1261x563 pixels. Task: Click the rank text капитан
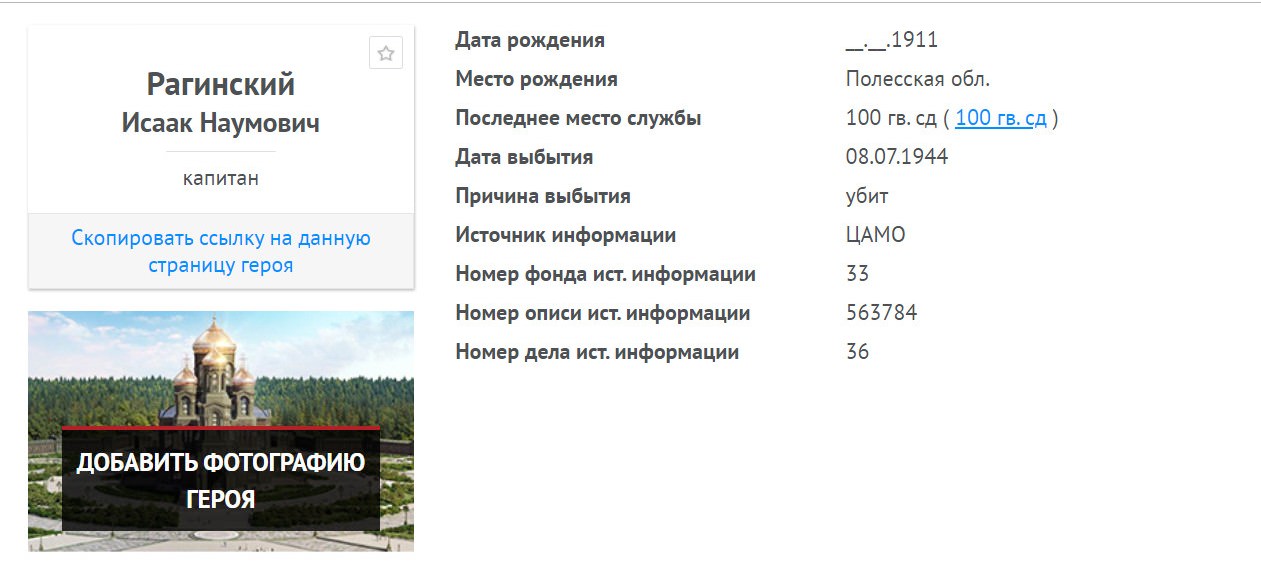tap(221, 179)
